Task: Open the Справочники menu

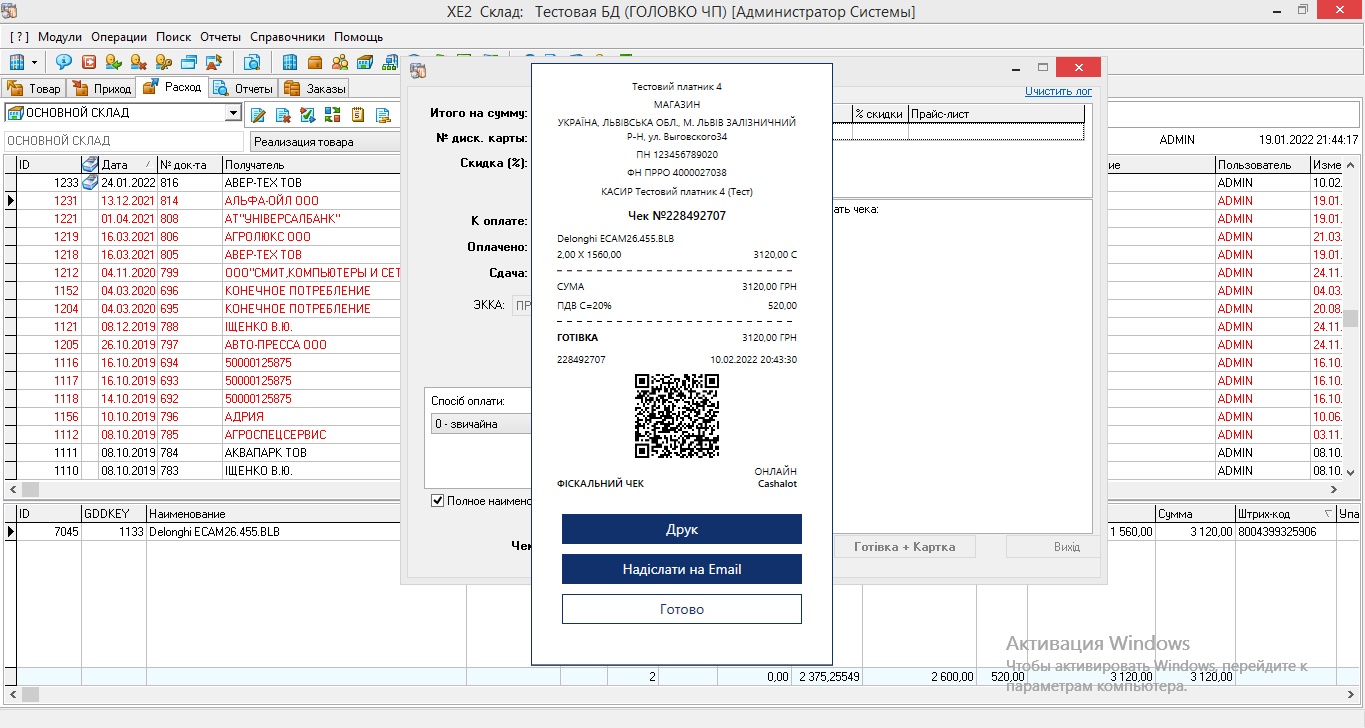Action: tap(287, 37)
